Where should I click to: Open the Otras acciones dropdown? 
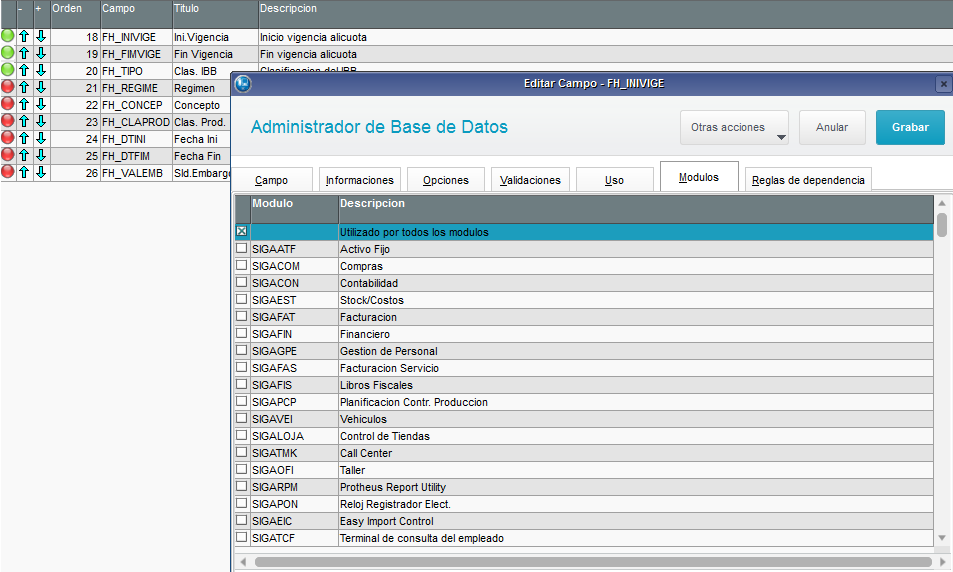tap(734, 127)
